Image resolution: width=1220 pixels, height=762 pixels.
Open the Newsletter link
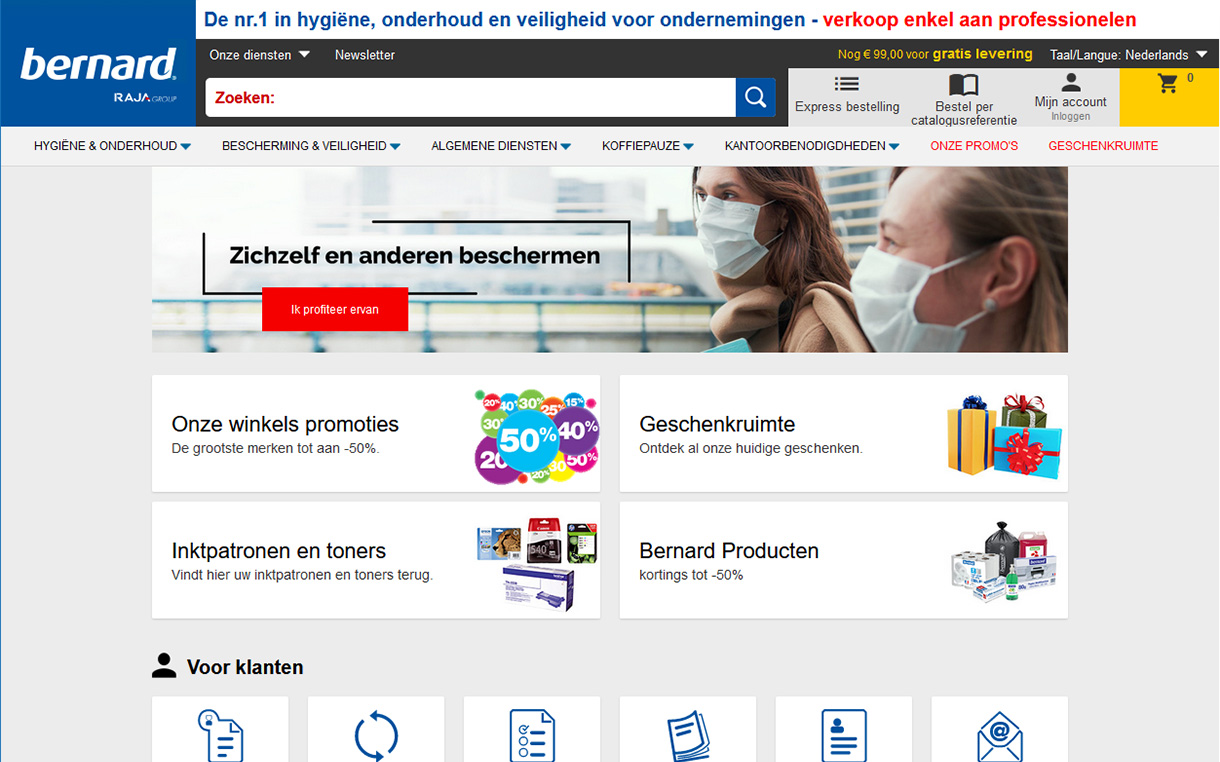pos(364,55)
